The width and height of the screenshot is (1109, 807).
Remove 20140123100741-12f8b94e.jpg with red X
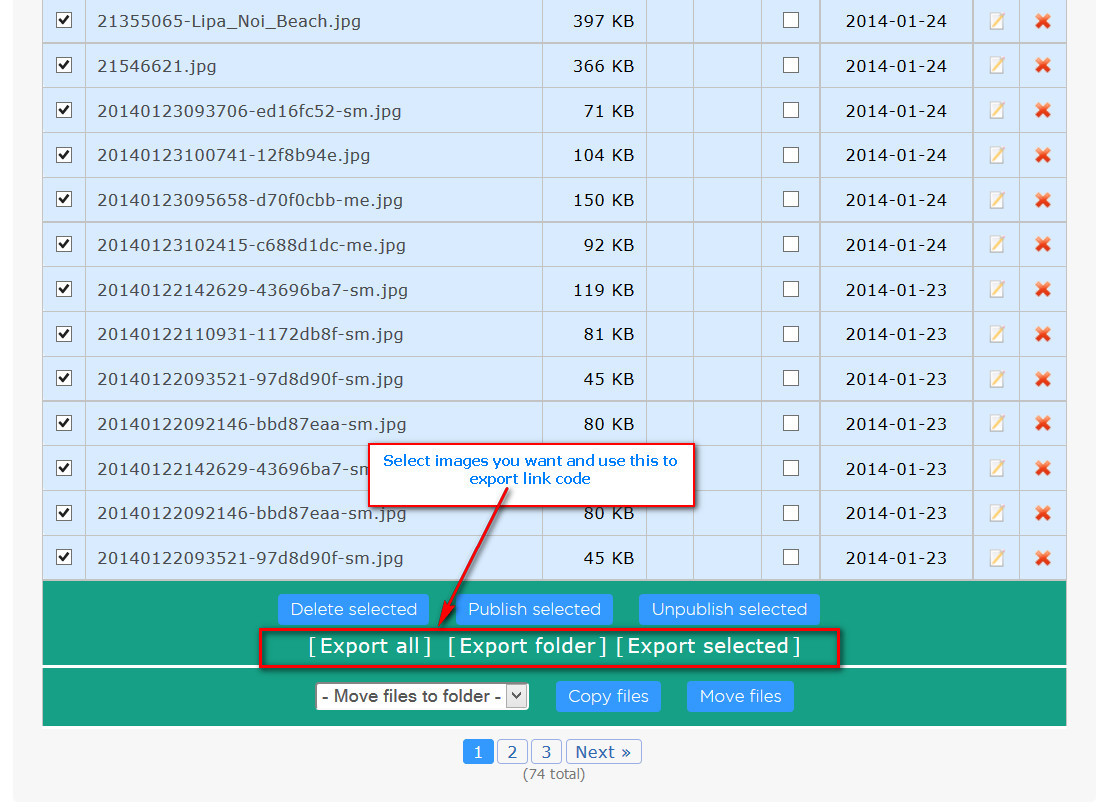point(1042,155)
